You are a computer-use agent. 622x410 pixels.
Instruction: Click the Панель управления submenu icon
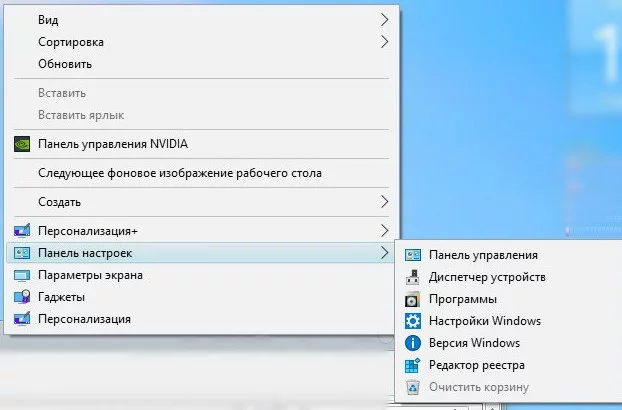point(413,255)
